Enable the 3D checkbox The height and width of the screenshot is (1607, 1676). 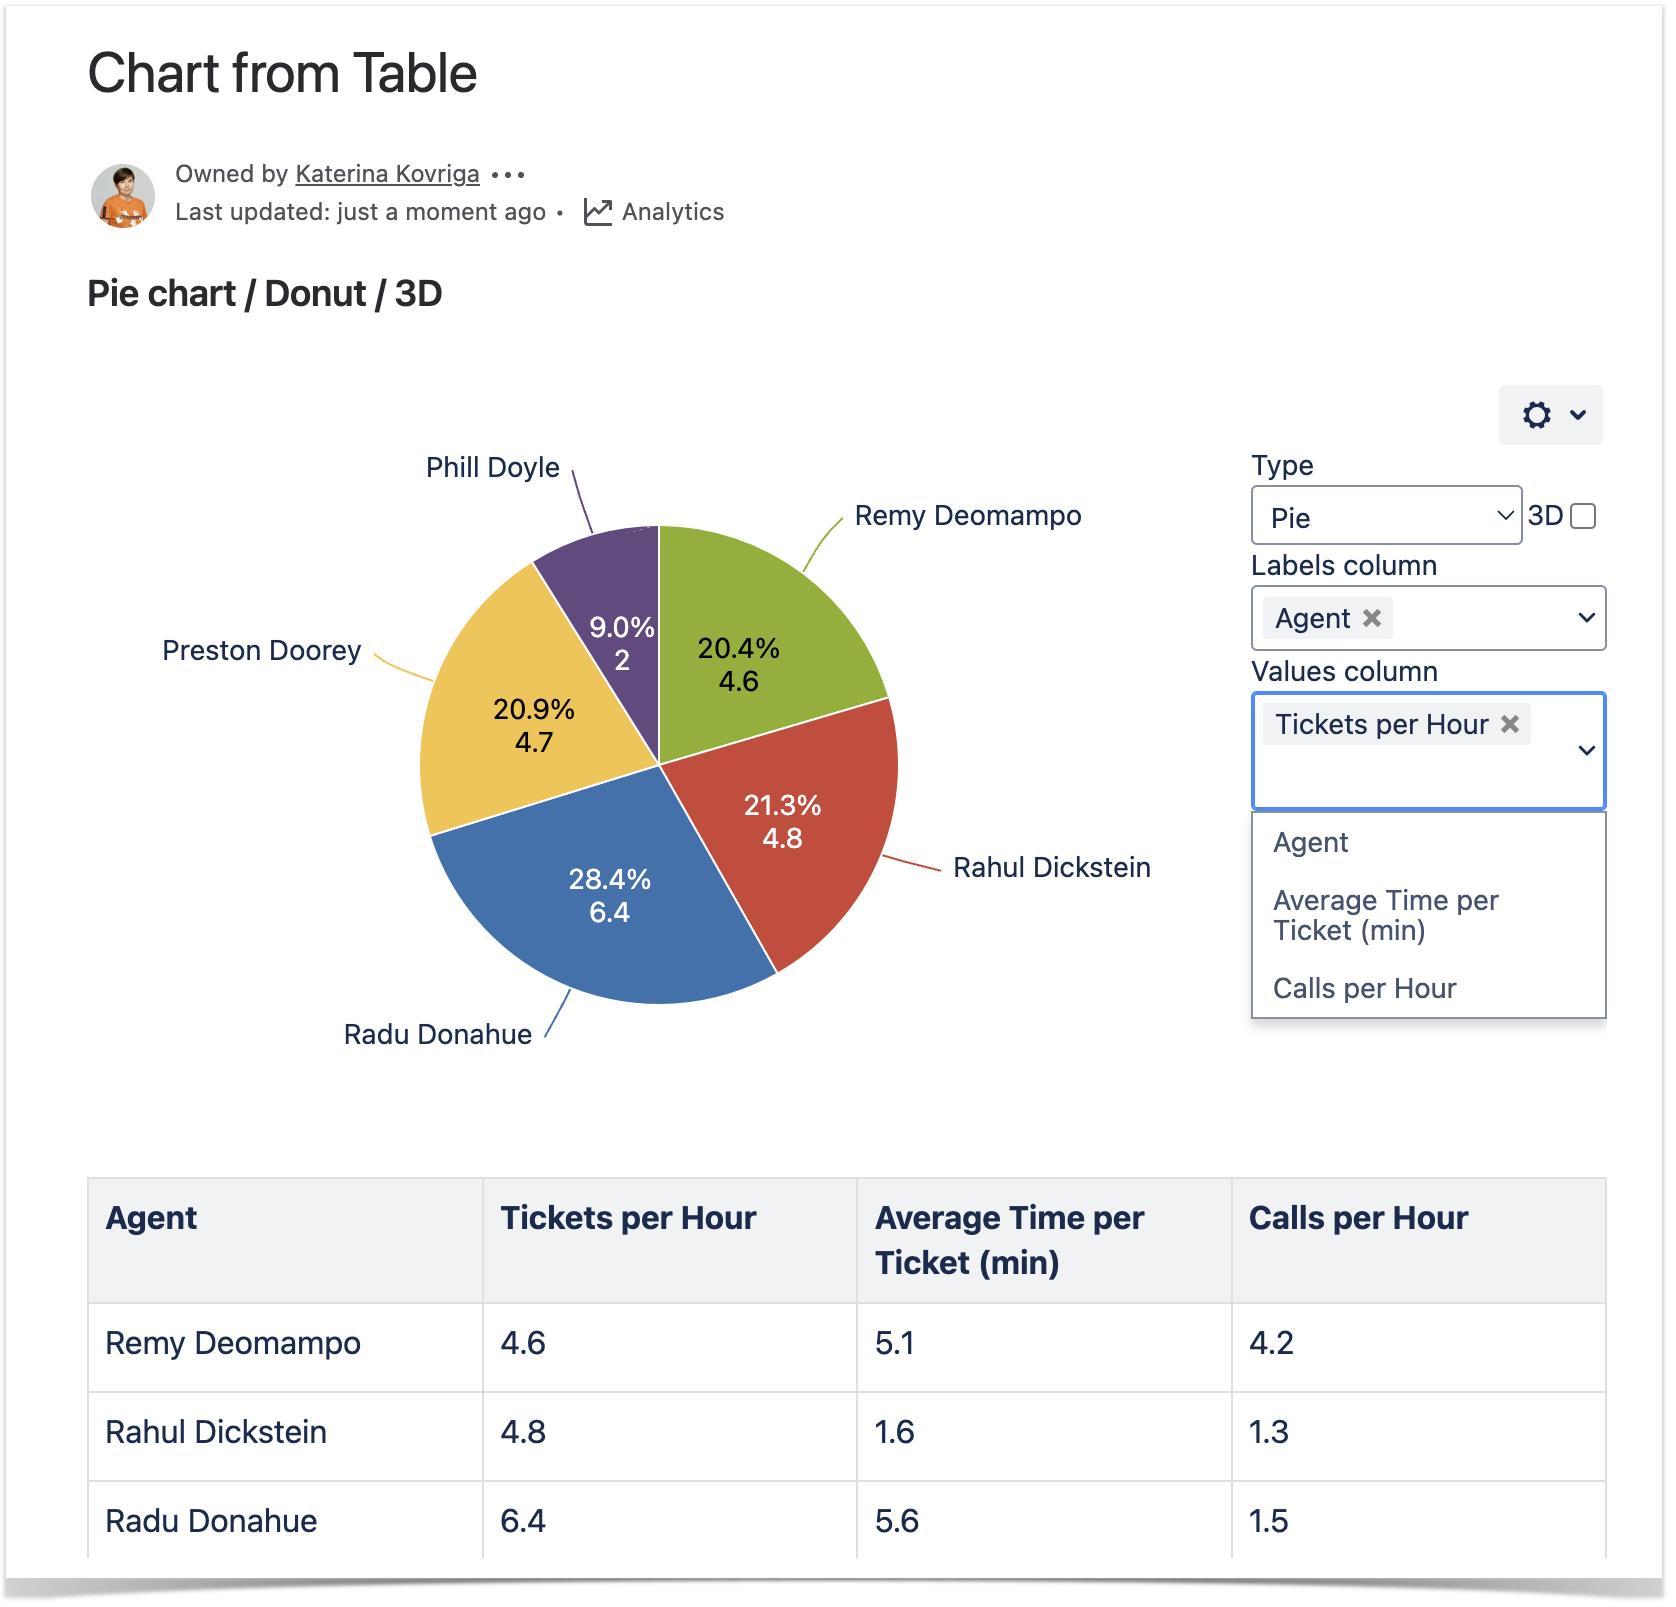1583,516
